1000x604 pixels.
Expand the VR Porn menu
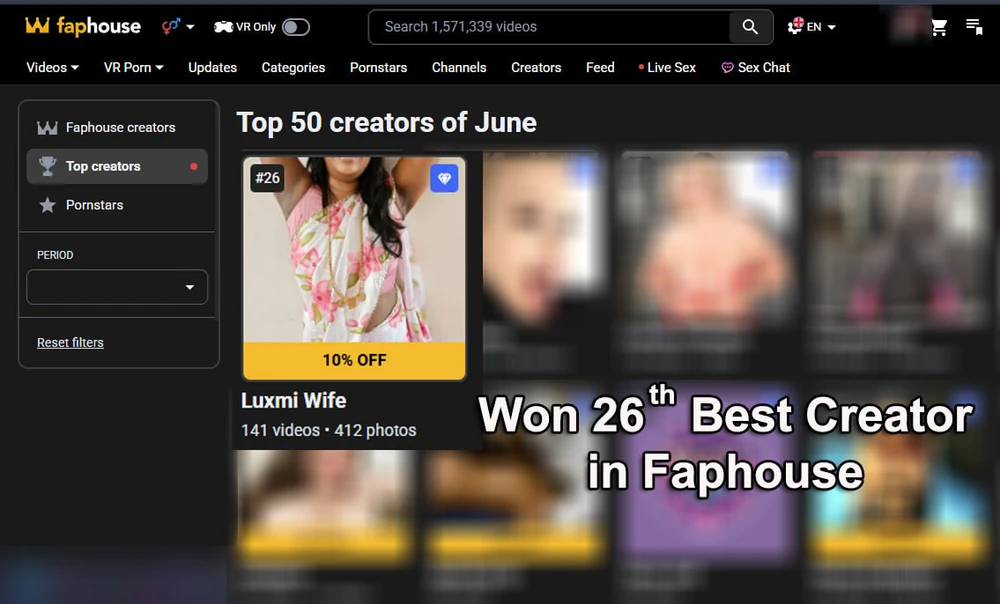[132, 67]
